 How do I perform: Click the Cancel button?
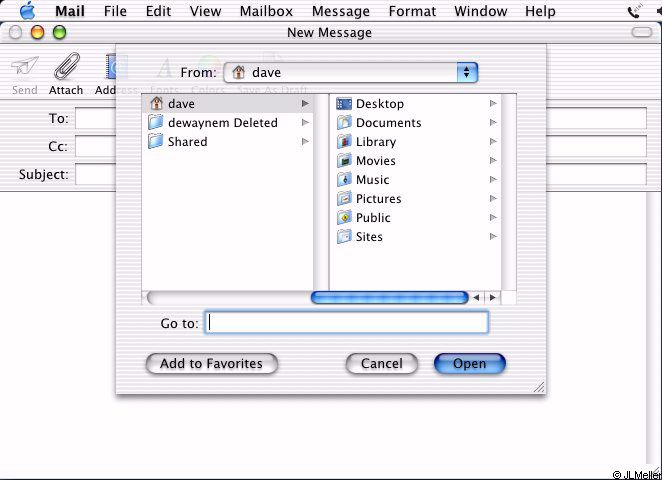pyautogui.click(x=382, y=363)
